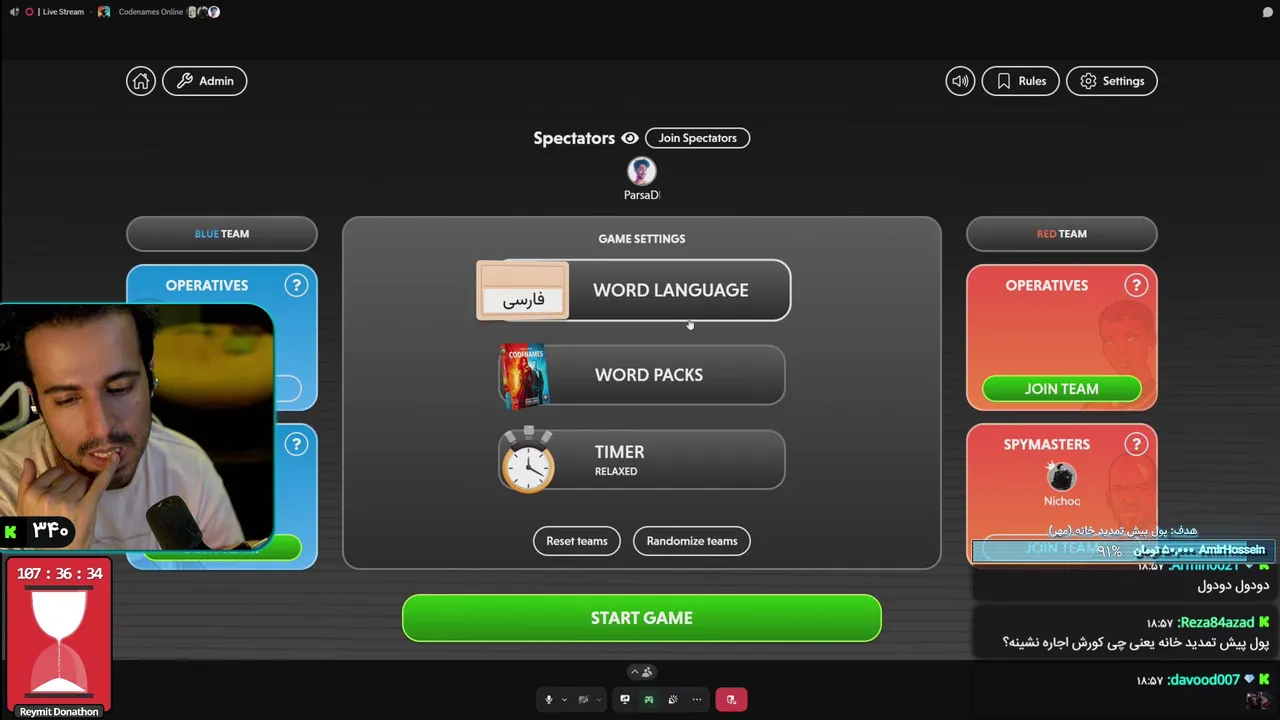The image size is (1280, 720).
Task: Open Blue Spymasters help question mark
Action: [296, 444]
